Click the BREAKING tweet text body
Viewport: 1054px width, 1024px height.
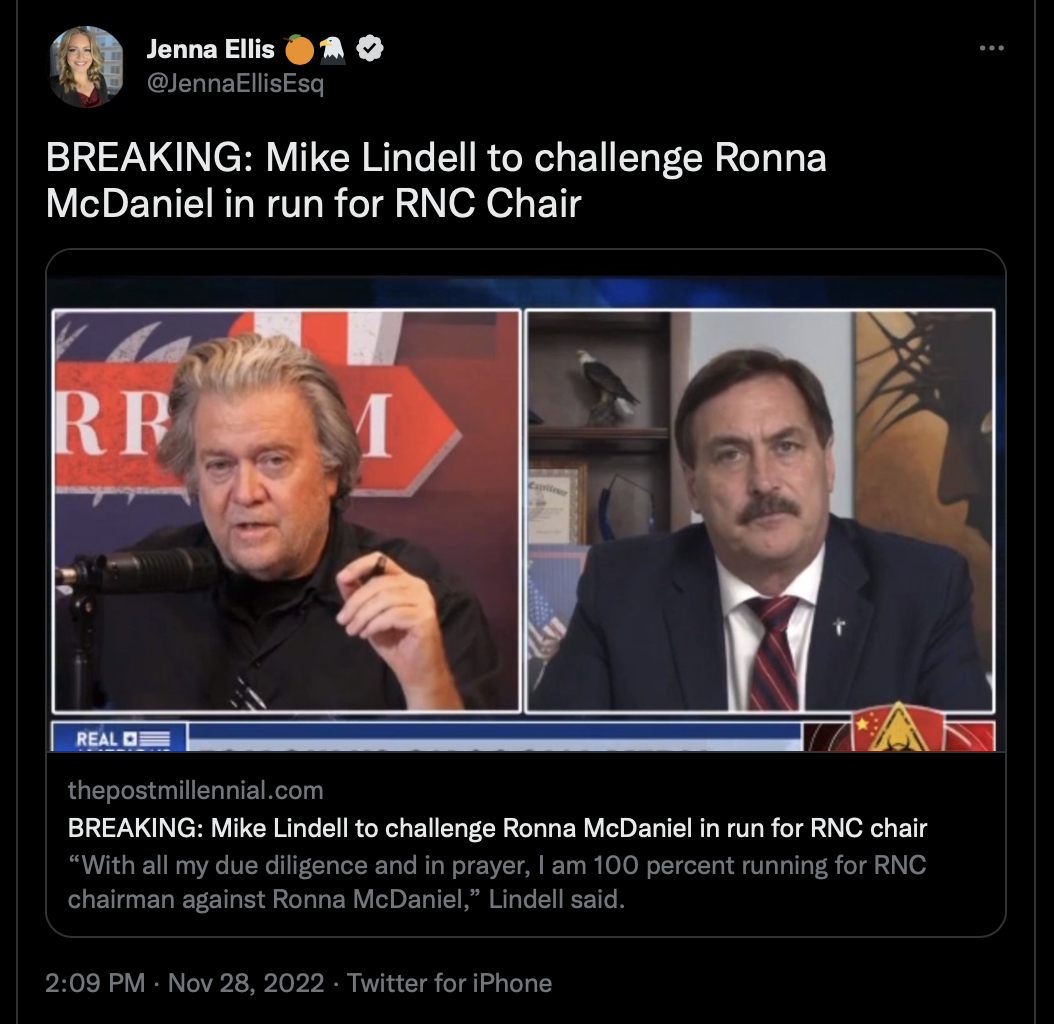[x=436, y=180]
